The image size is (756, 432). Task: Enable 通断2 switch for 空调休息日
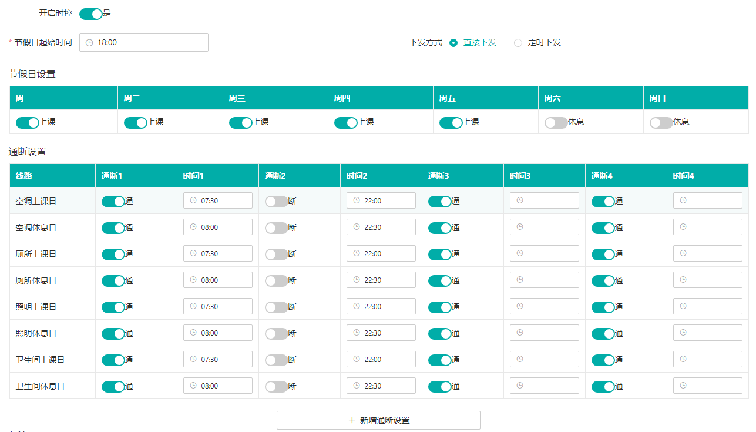point(277,228)
